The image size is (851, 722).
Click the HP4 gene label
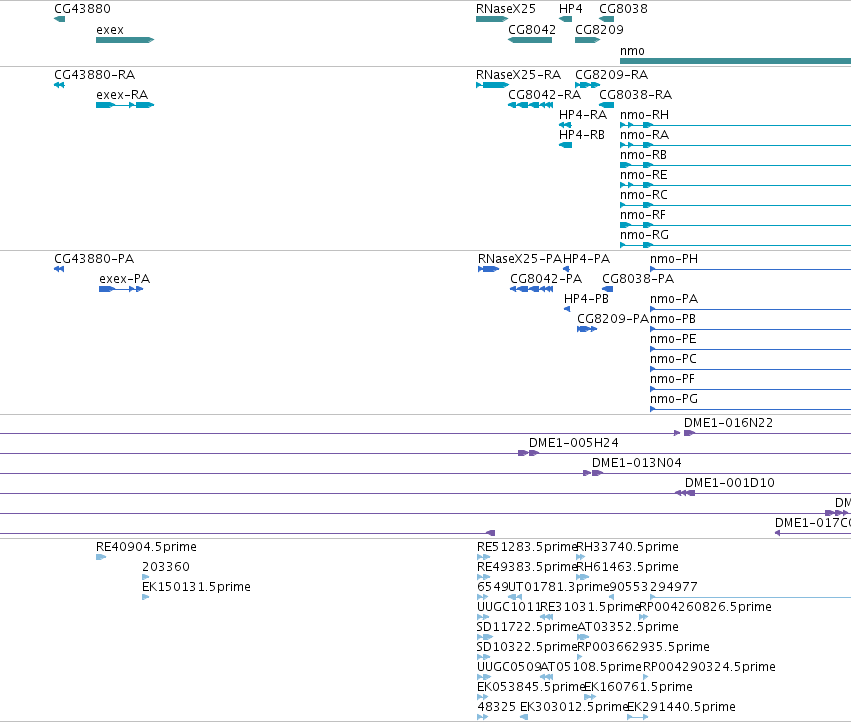click(x=570, y=9)
